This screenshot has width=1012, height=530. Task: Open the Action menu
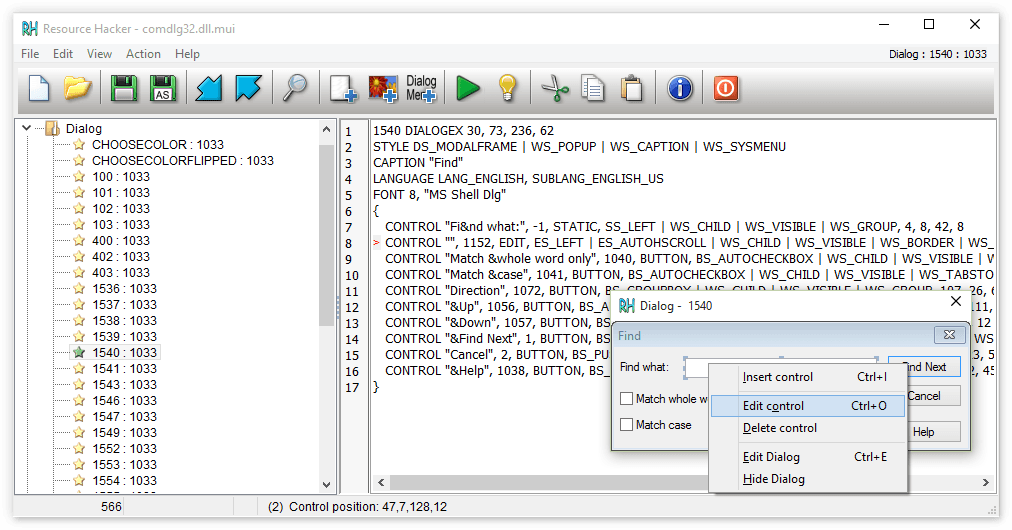[143, 54]
